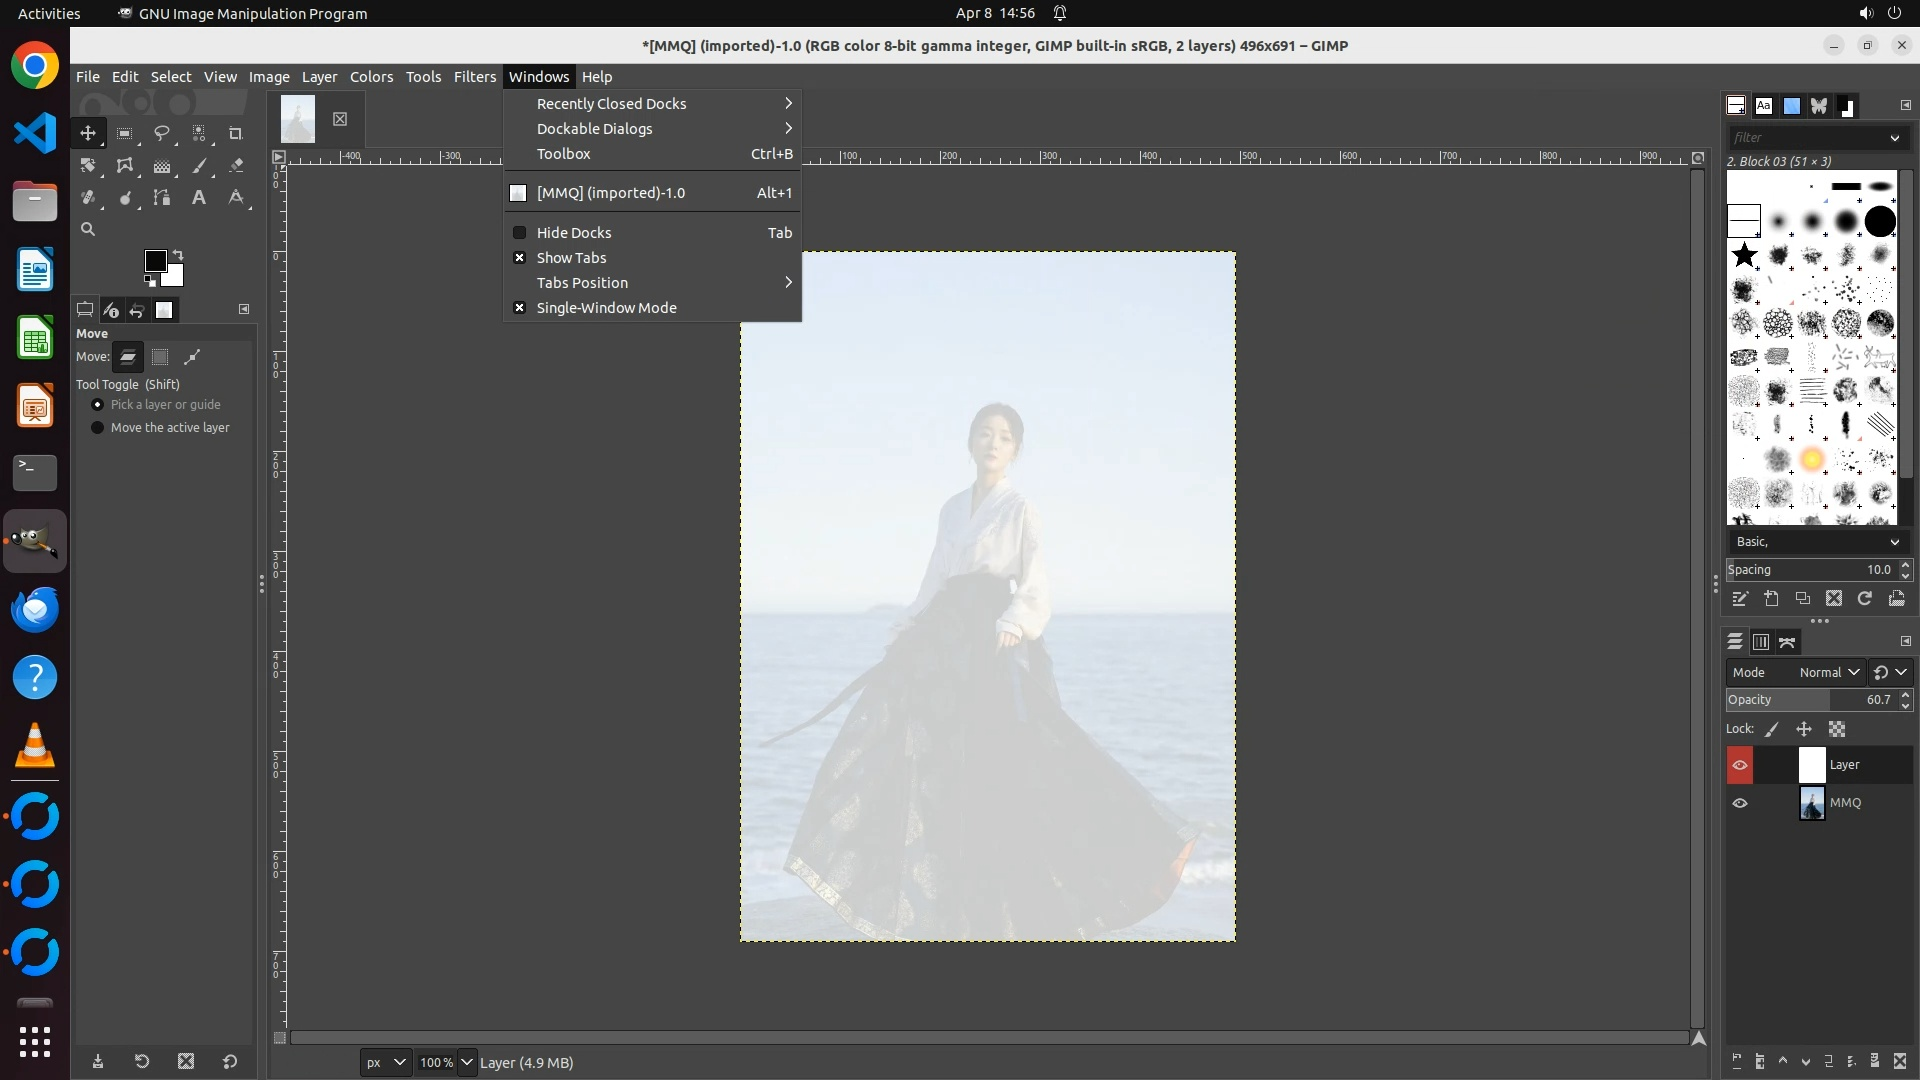Viewport: 1920px width, 1080px height.
Task: Select the Crop tool
Action: 236,133
